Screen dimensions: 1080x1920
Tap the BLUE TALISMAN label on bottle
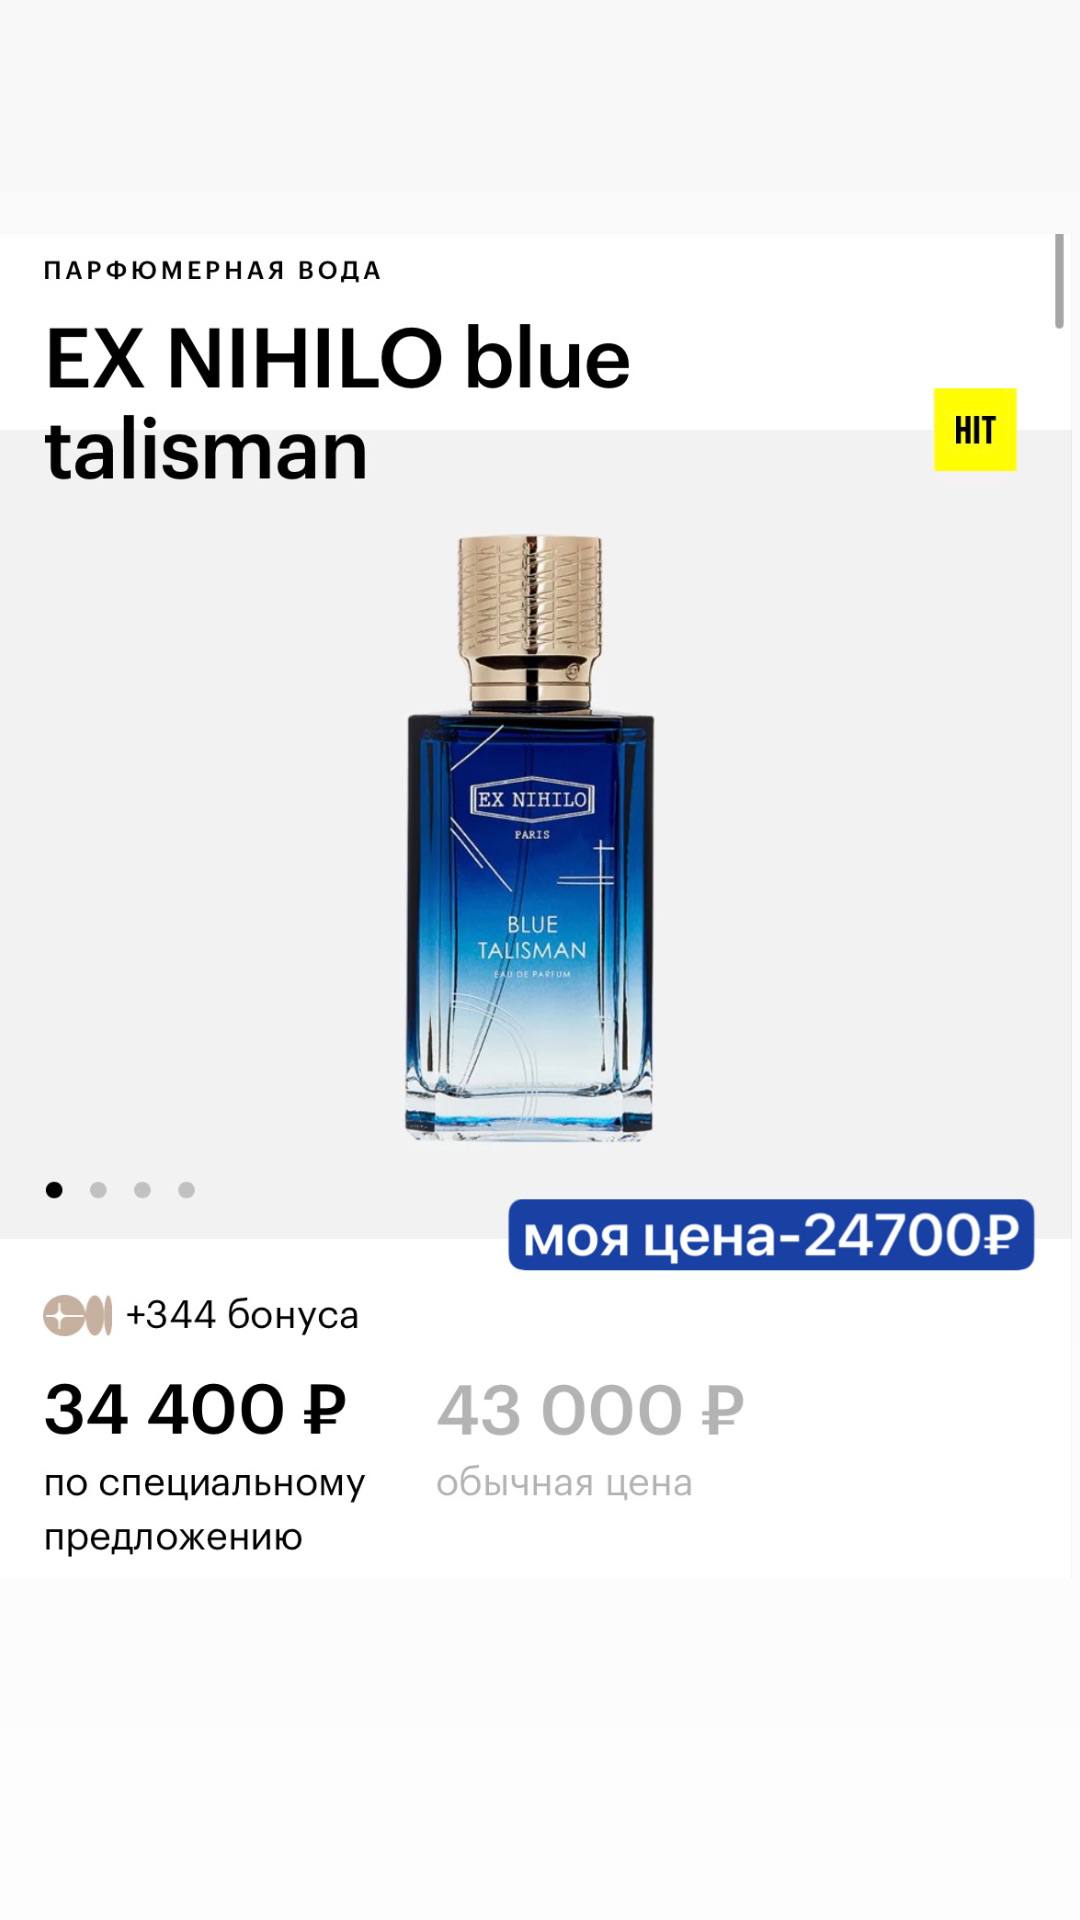(532, 937)
